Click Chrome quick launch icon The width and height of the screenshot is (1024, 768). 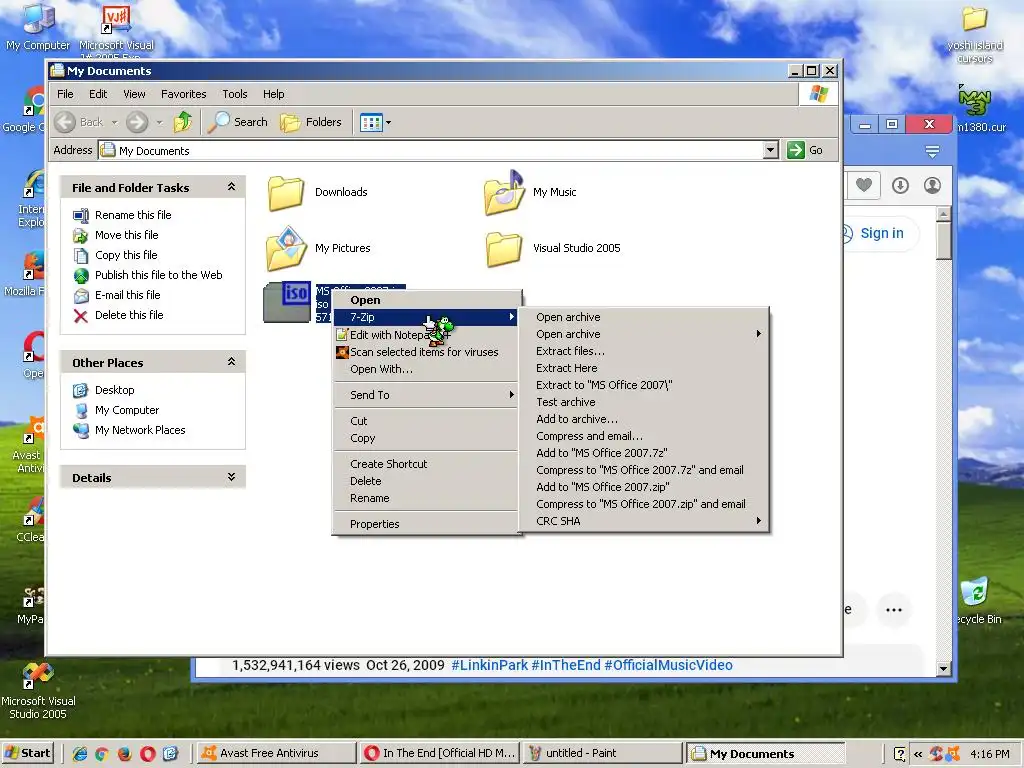point(101,754)
